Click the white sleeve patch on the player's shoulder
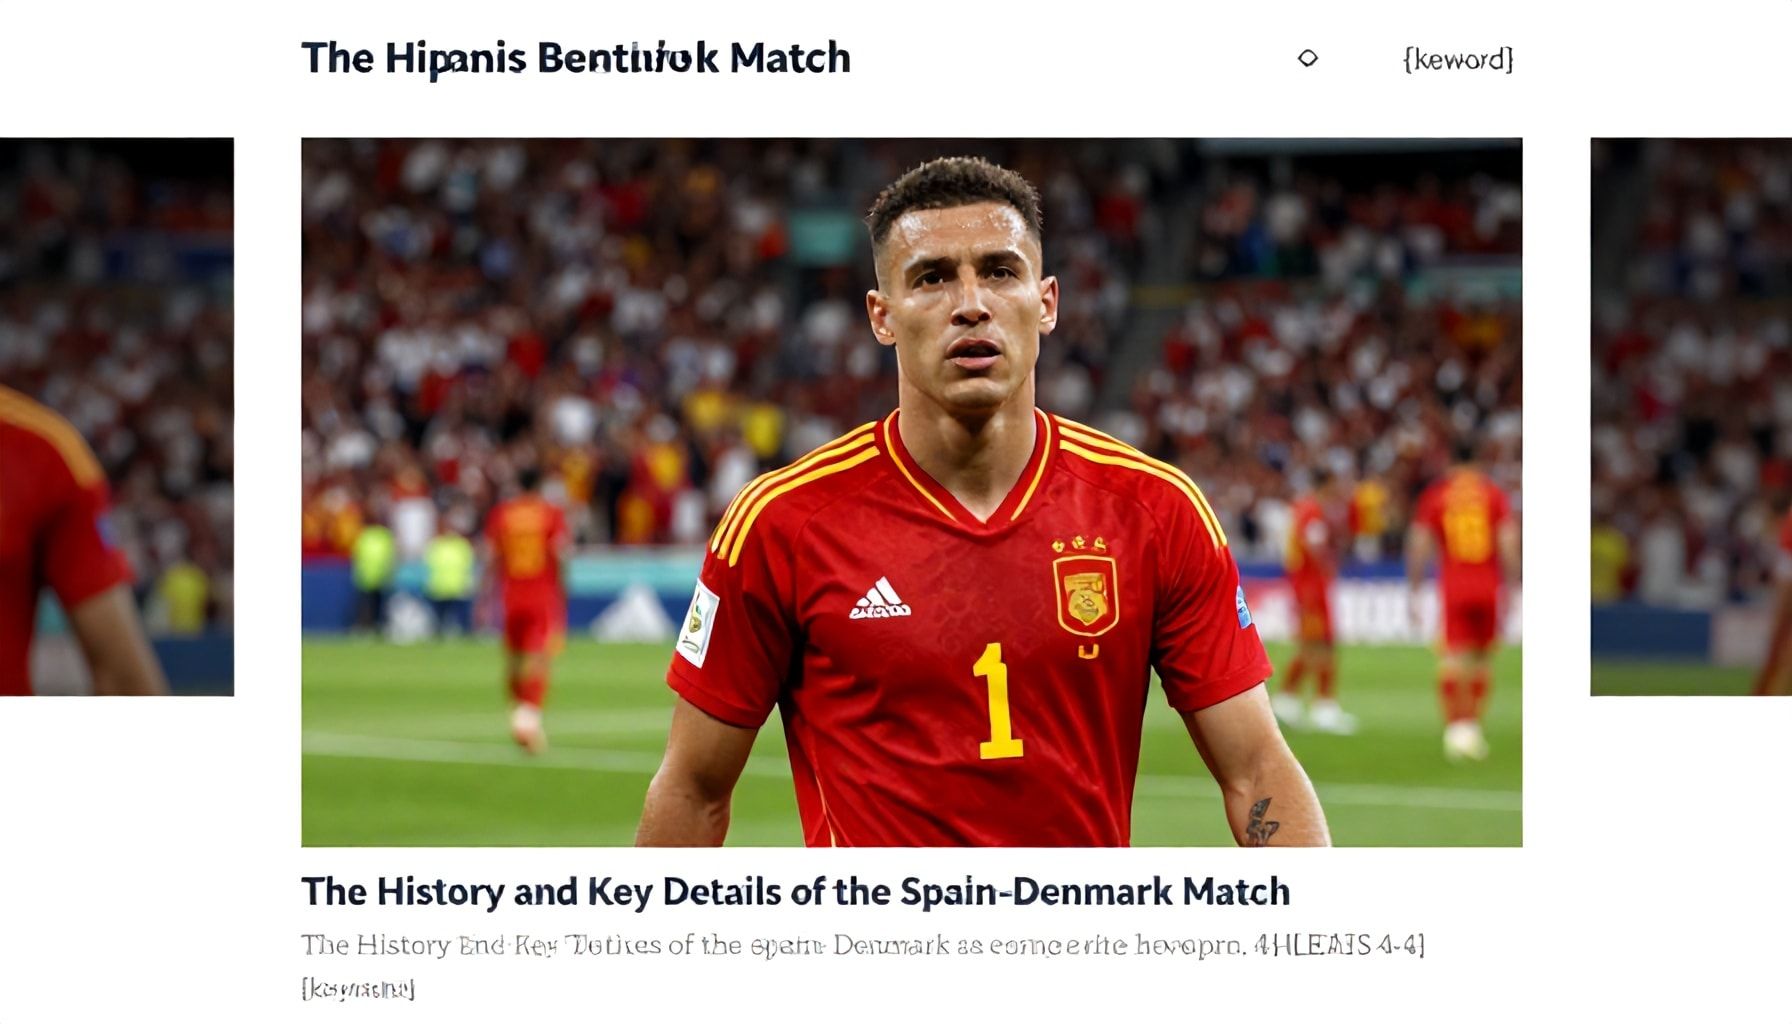This screenshot has width=1792, height=1024. tap(698, 623)
